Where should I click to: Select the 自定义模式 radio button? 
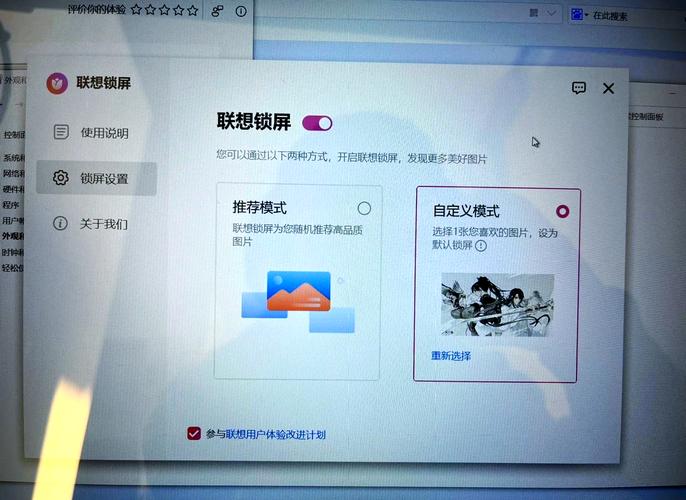coord(562,212)
